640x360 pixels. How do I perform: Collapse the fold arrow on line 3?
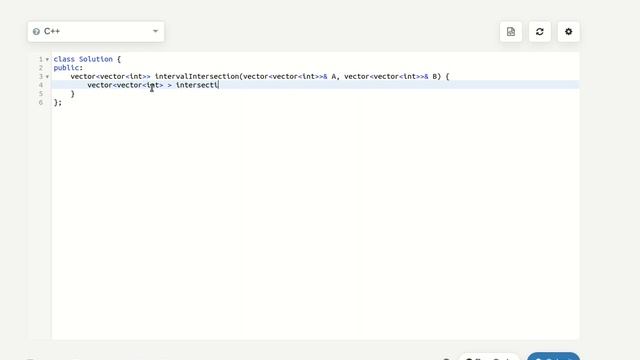tap(47, 77)
